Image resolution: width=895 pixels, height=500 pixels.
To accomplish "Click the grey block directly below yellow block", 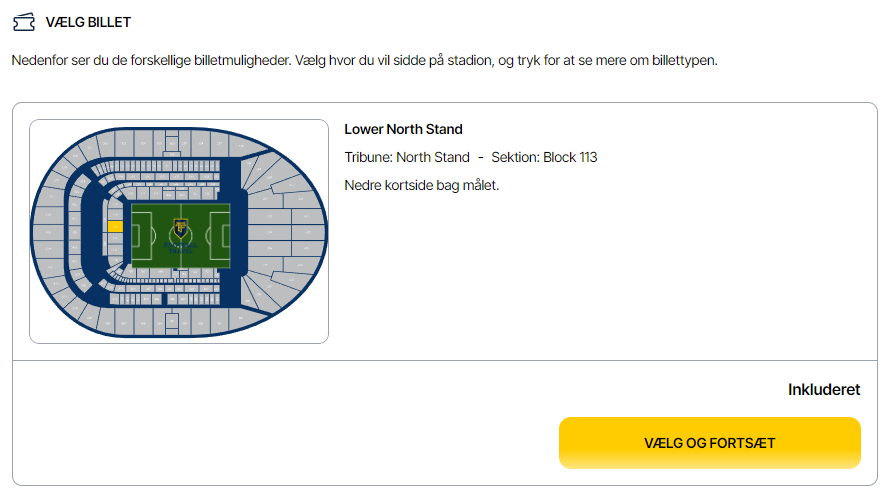I will (x=115, y=238).
